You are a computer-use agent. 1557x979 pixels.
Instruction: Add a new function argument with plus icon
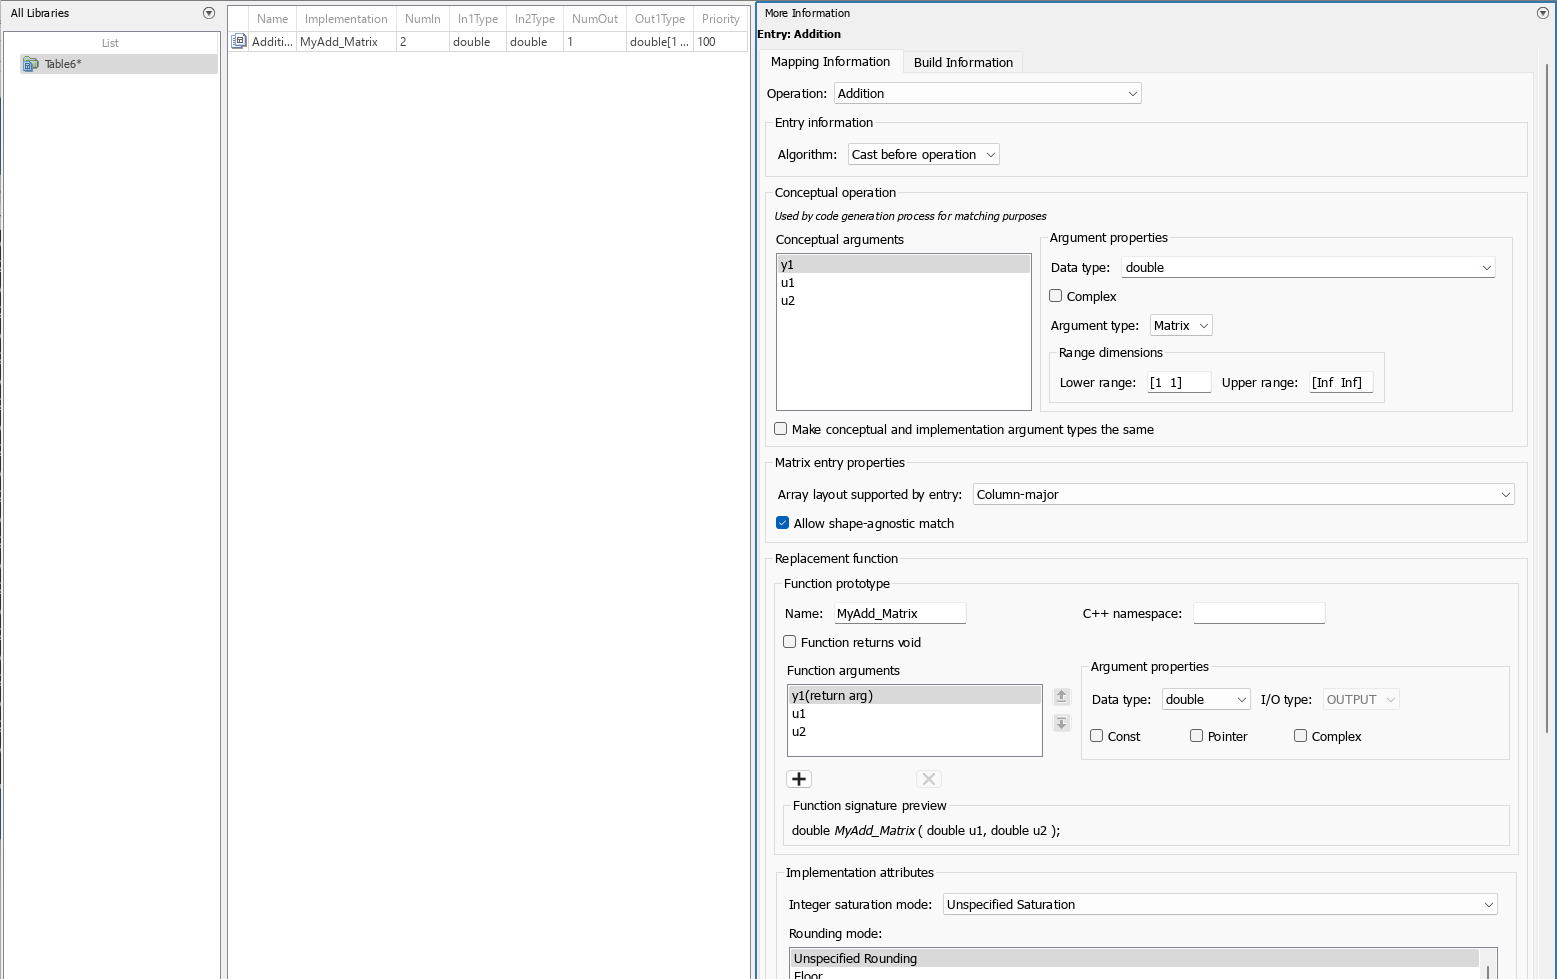[798, 778]
